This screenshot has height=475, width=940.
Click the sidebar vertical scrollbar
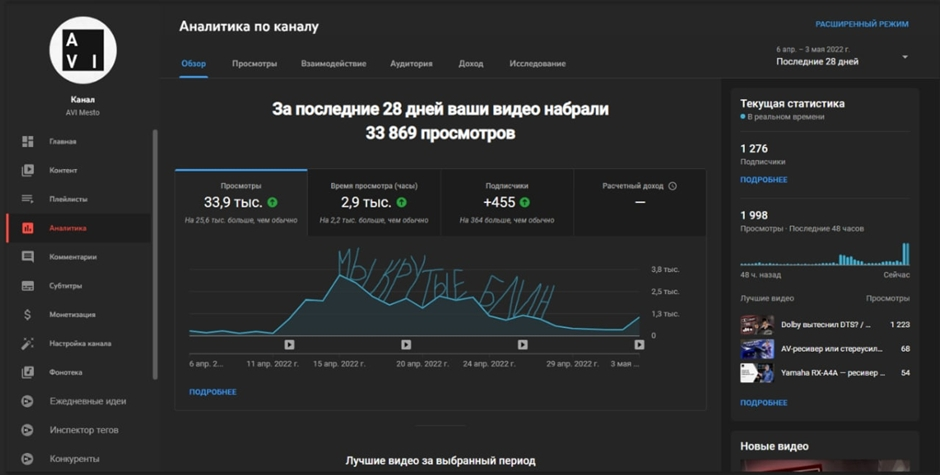pyautogui.click(x=155, y=254)
